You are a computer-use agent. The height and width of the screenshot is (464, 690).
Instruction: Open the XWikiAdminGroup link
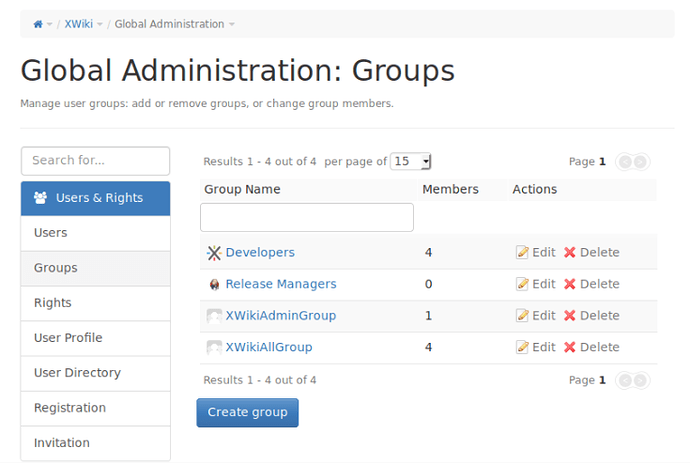(x=281, y=316)
